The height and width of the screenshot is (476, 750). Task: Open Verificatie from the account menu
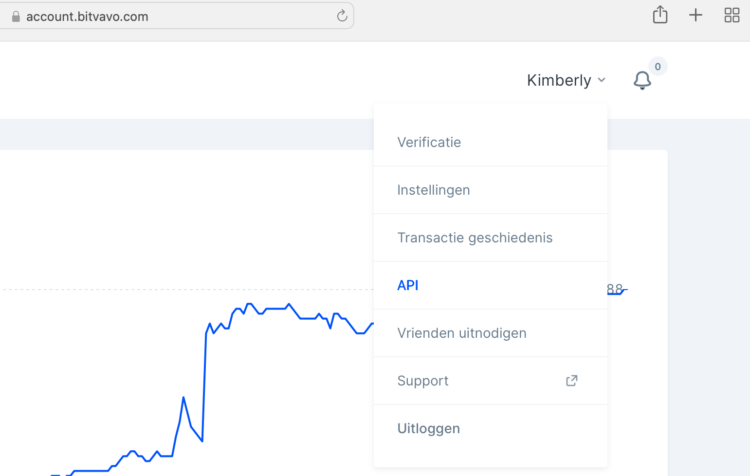tap(429, 142)
